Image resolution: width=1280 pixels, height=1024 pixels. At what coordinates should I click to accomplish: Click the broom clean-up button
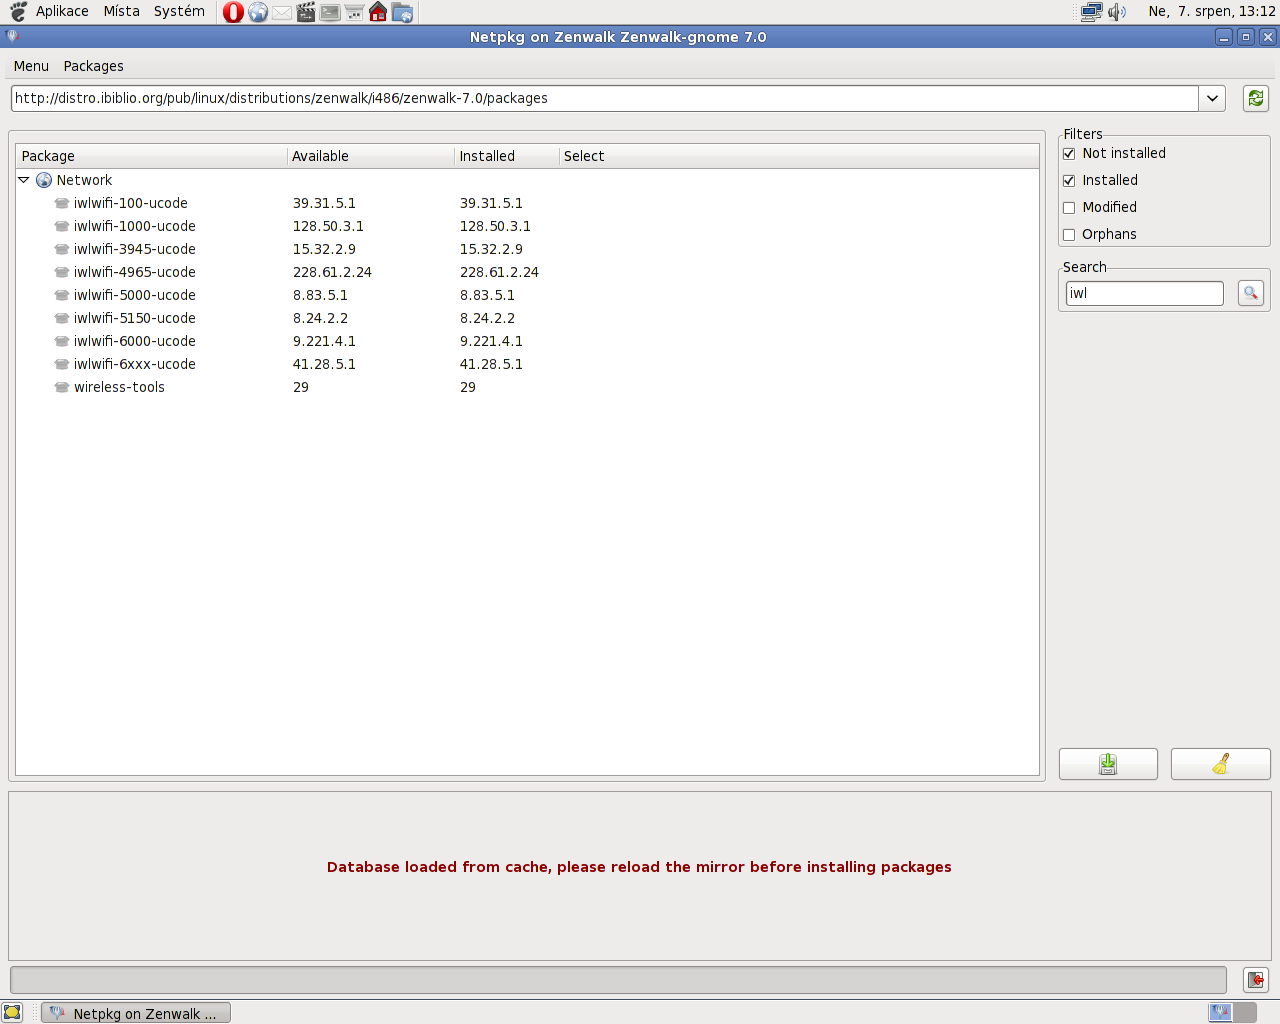(x=1221, y=764)
